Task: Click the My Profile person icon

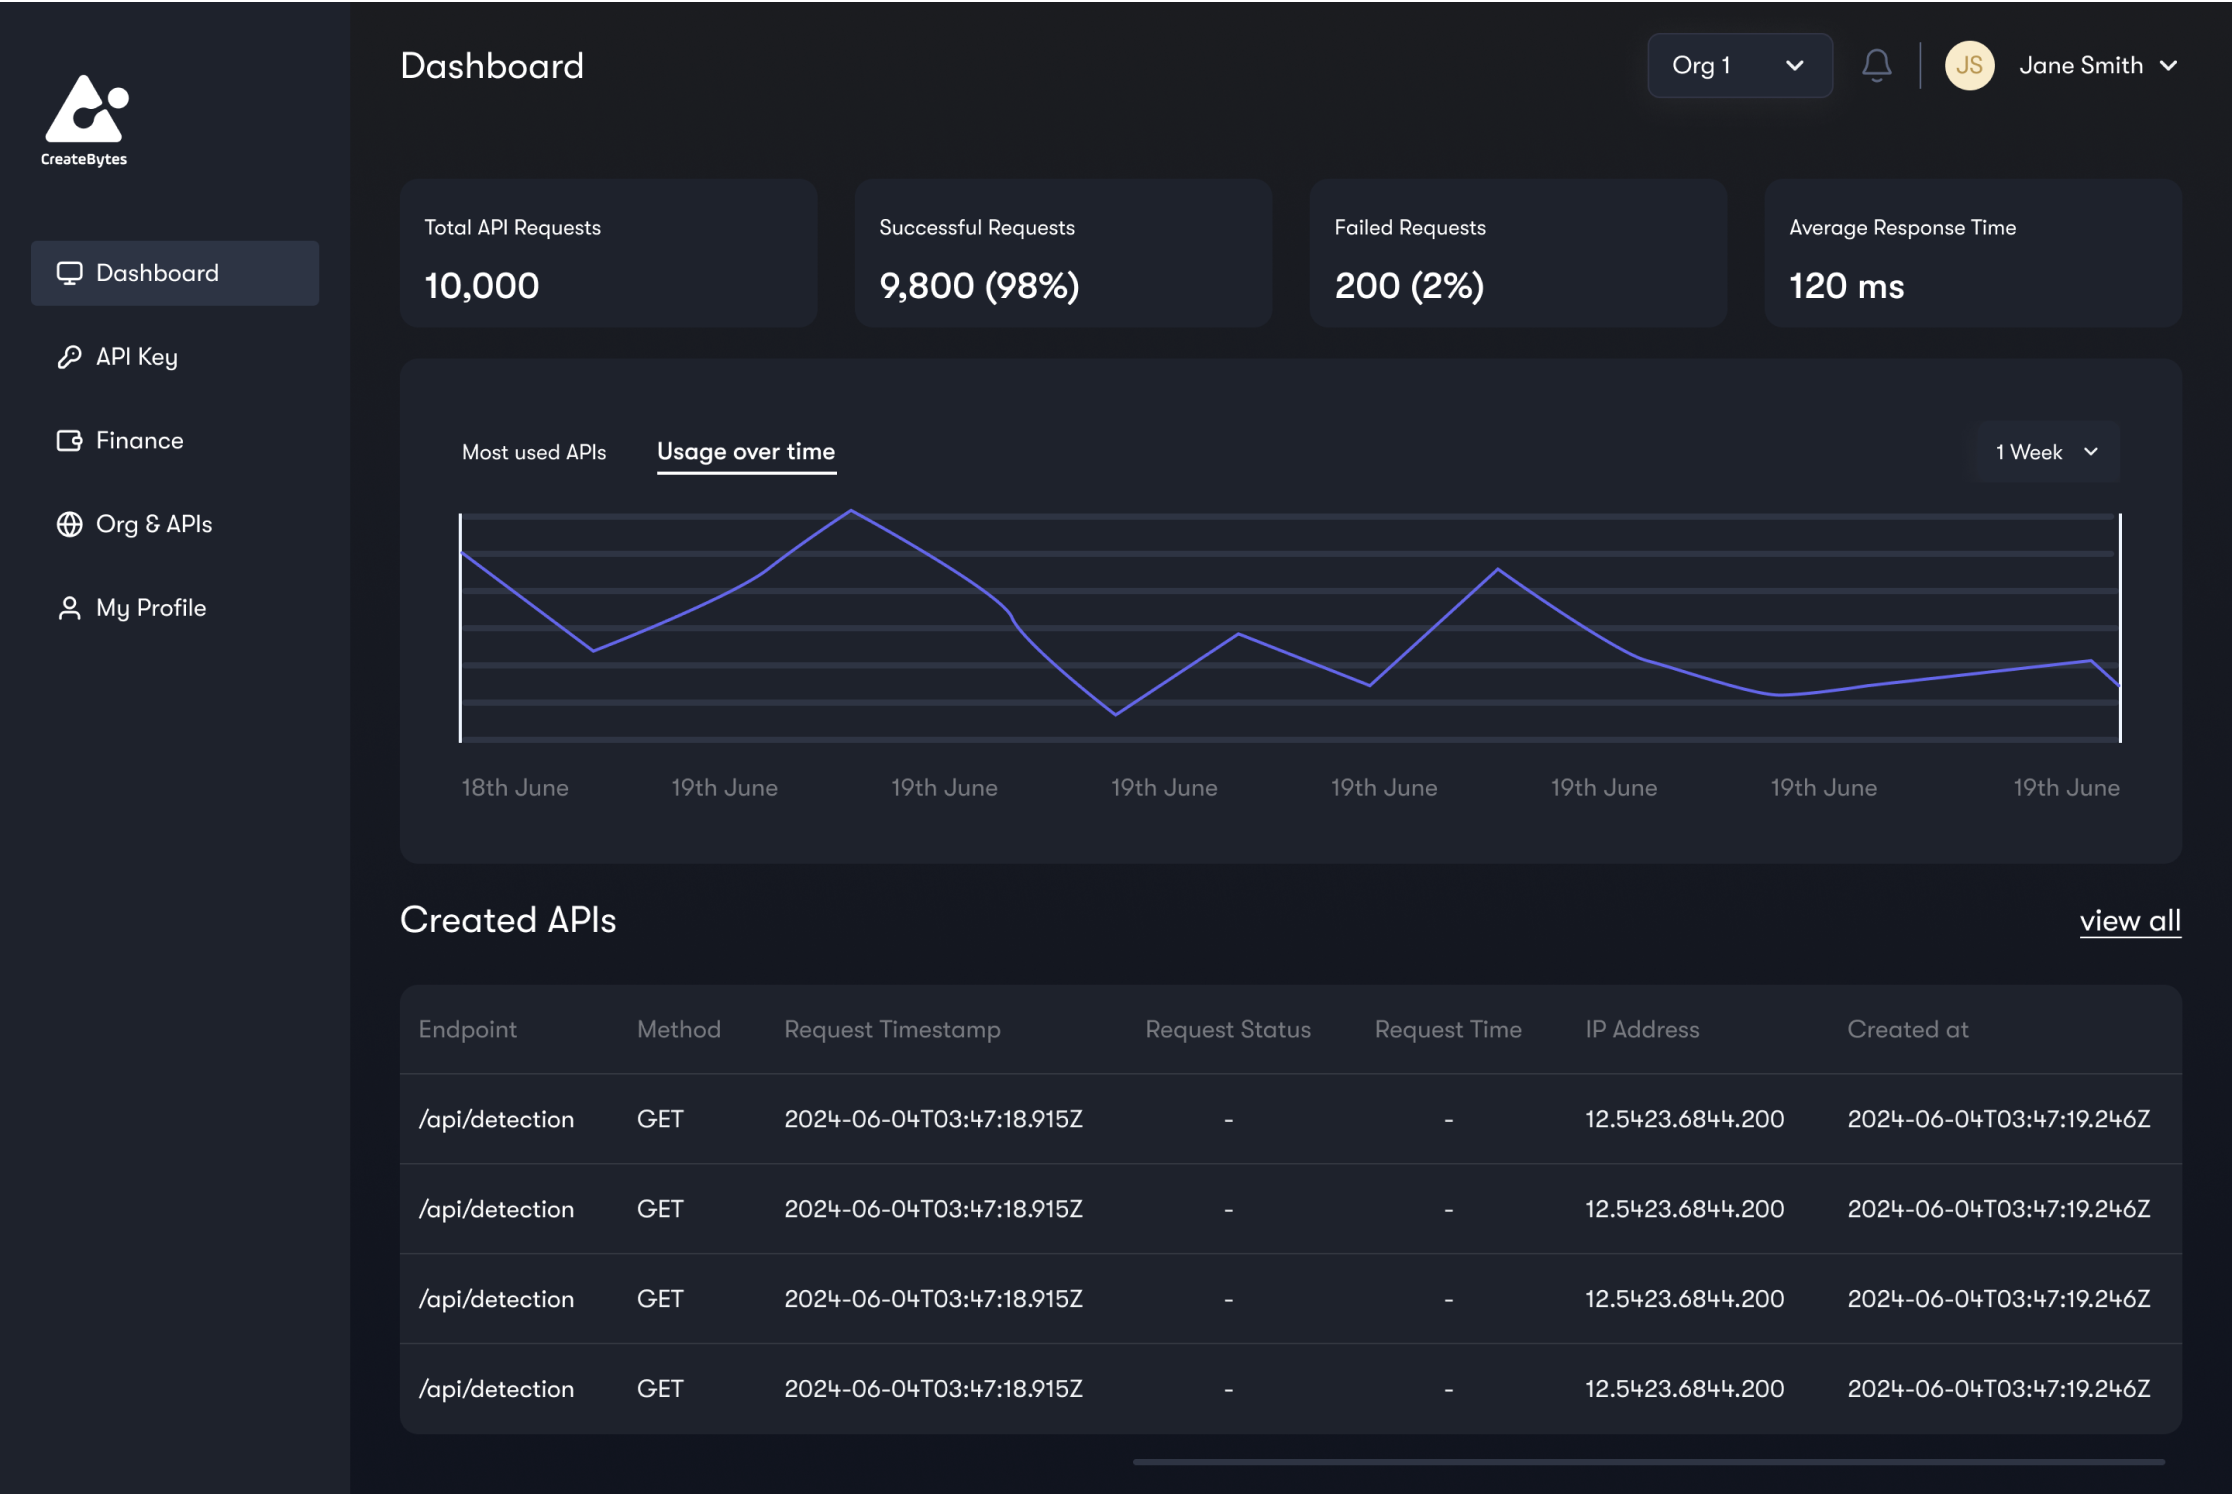Action: pos(69,608)
